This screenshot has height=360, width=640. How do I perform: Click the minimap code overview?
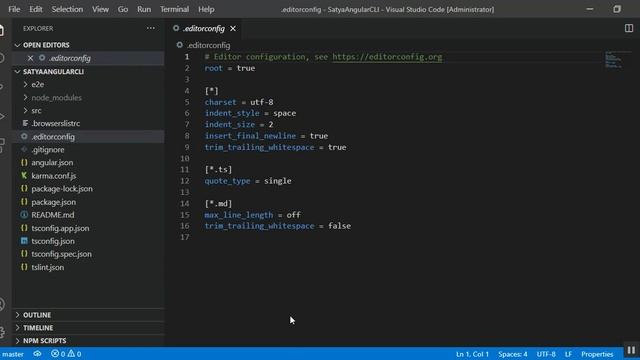[x=613, y=60]
